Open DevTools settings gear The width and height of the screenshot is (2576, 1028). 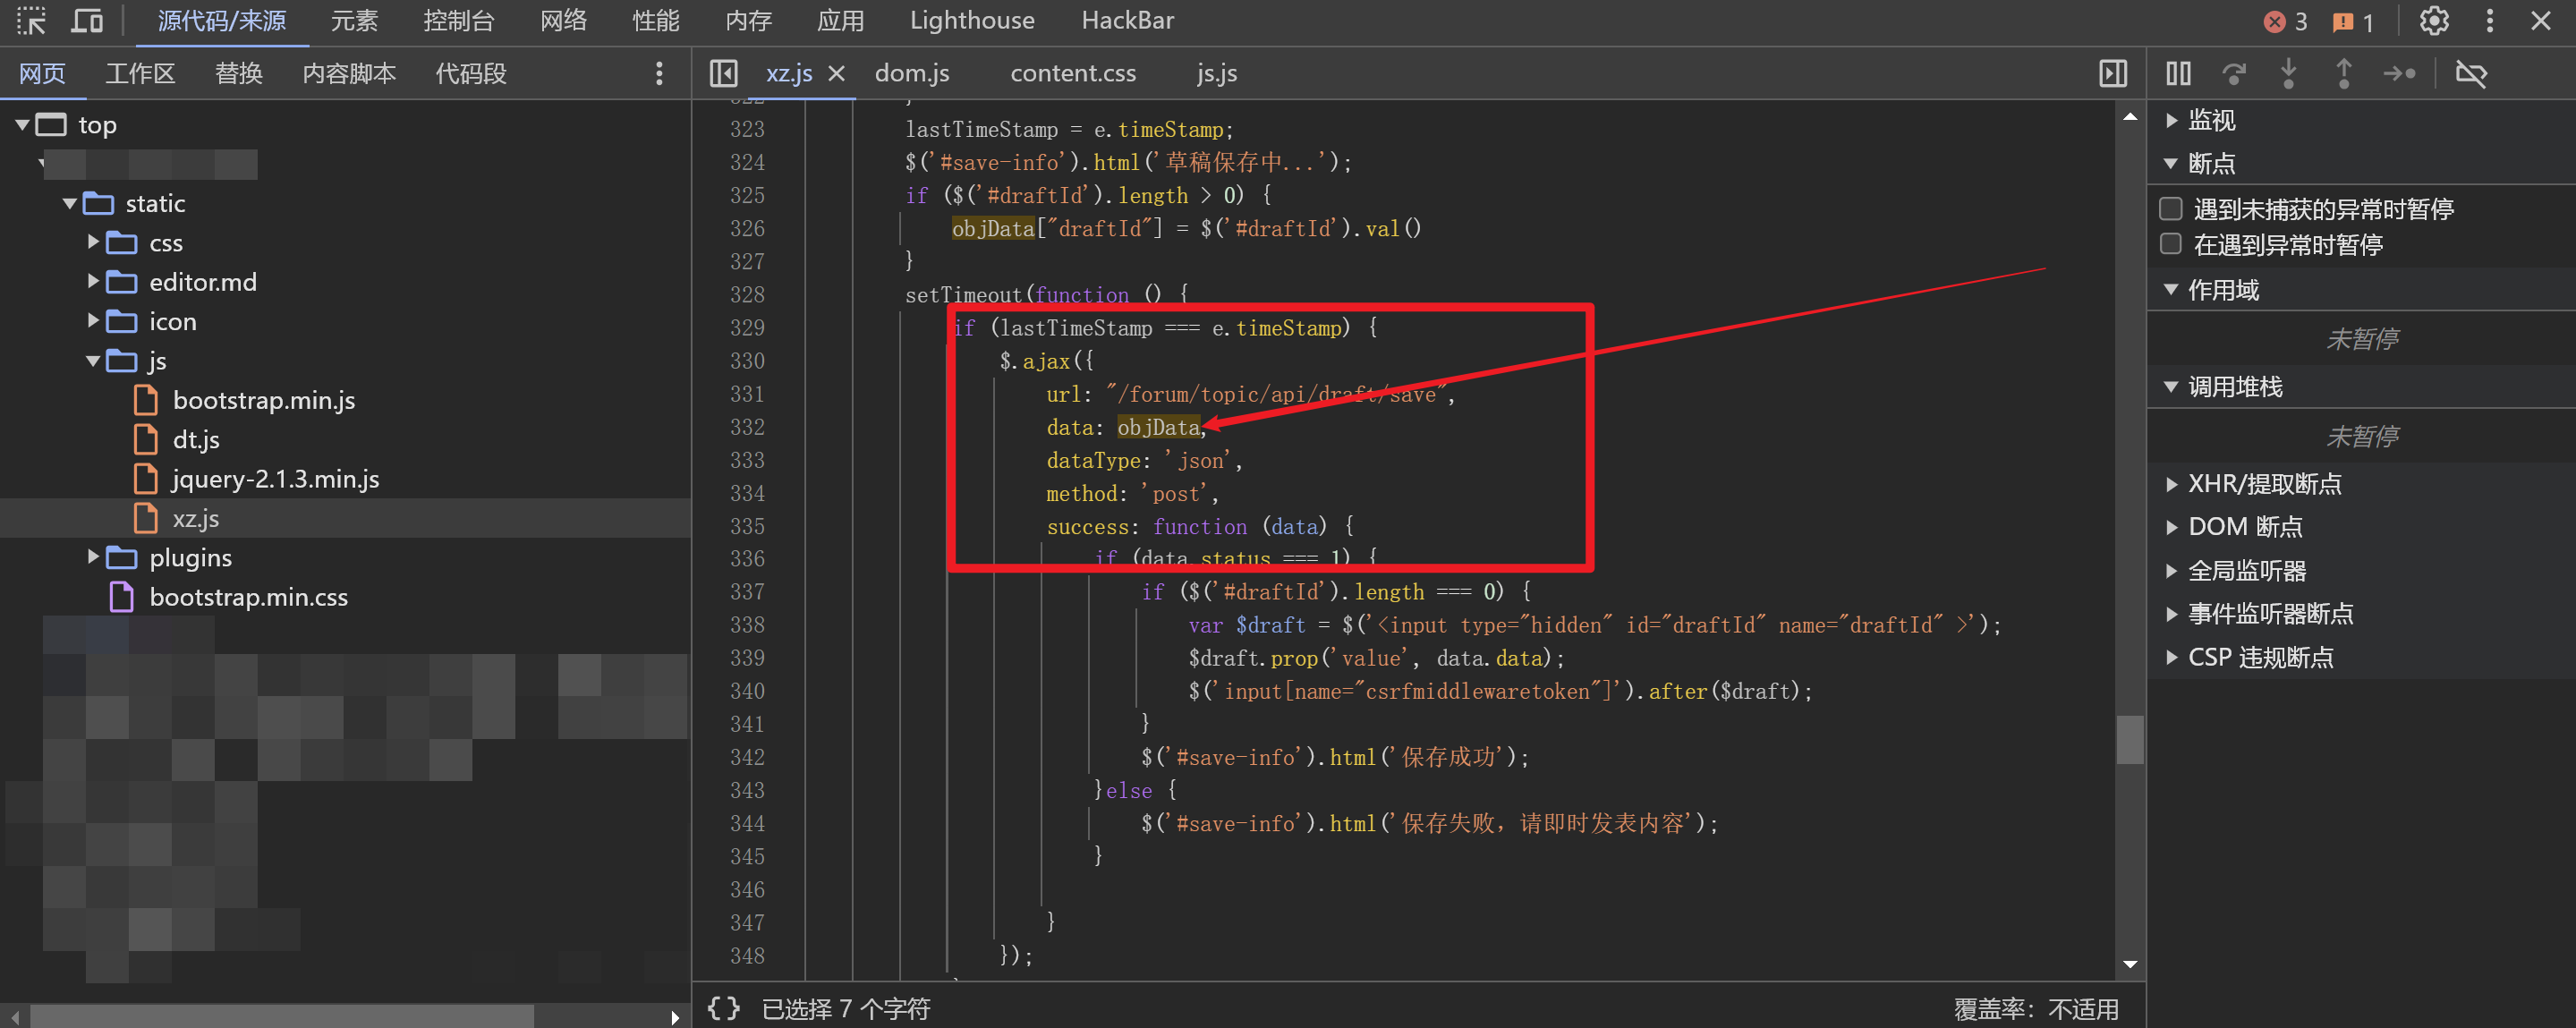[x=2434, y=21]
